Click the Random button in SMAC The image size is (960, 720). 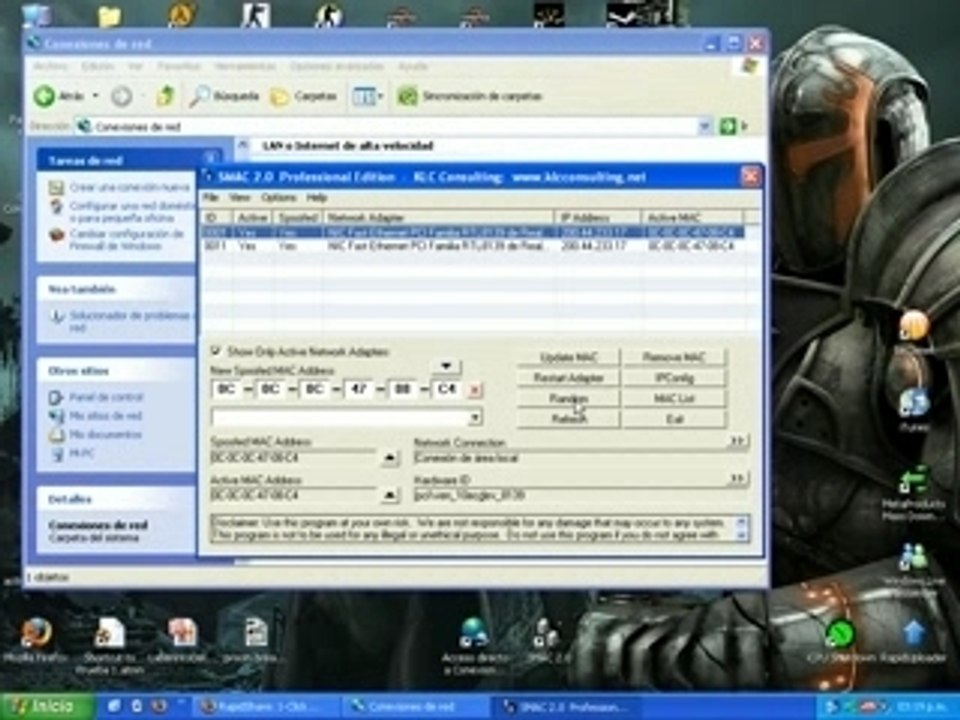click(x=569, y=399)
